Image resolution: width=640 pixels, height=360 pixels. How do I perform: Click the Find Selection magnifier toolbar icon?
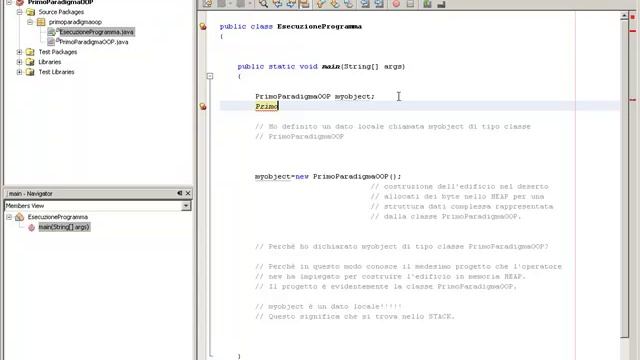(264, 4)
